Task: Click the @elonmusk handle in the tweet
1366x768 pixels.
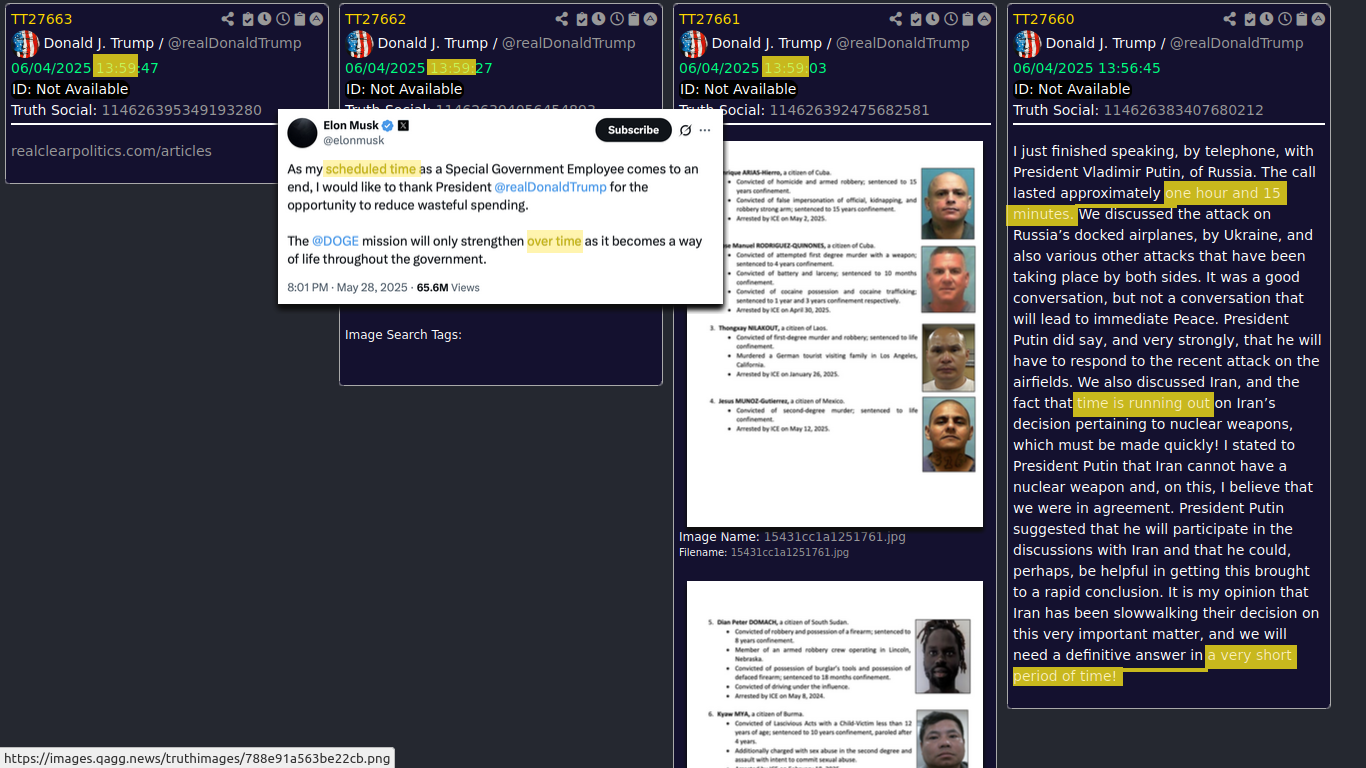Action: (353, 141)
